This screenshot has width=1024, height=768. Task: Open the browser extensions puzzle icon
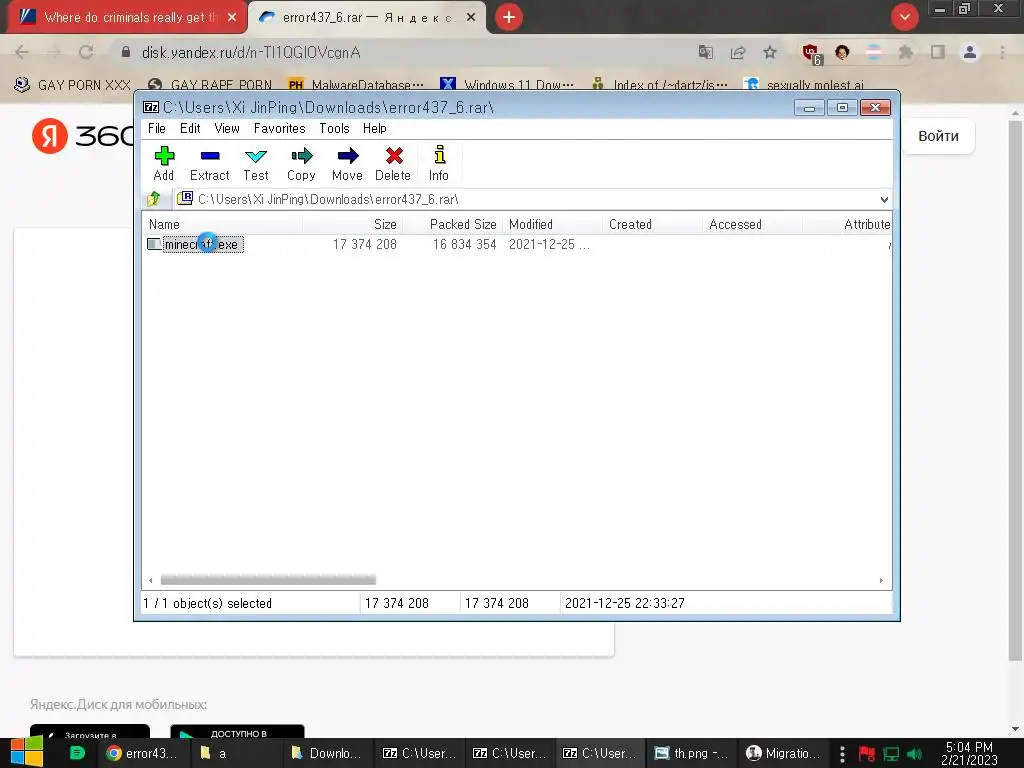905,52
